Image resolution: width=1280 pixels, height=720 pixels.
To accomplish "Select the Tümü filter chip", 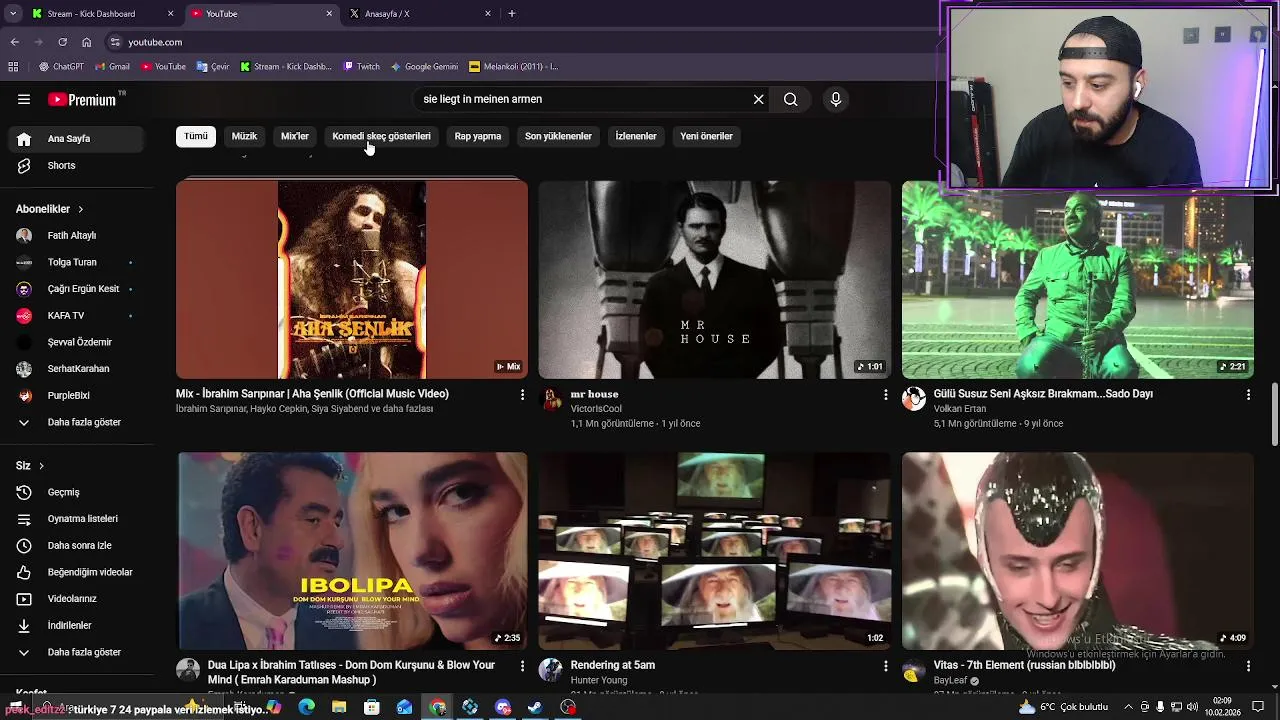I will click(x=196, y=136).
